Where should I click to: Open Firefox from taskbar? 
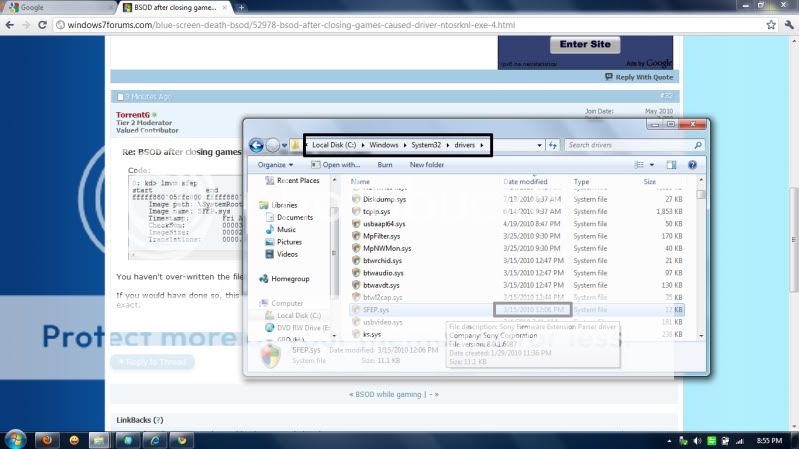pos(47,440)
